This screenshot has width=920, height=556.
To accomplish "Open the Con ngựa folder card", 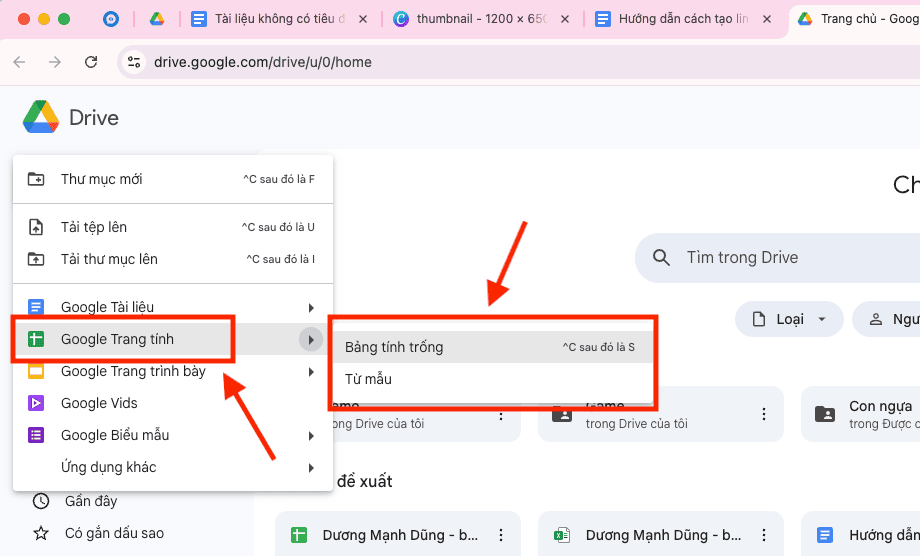I will (861, 414).
